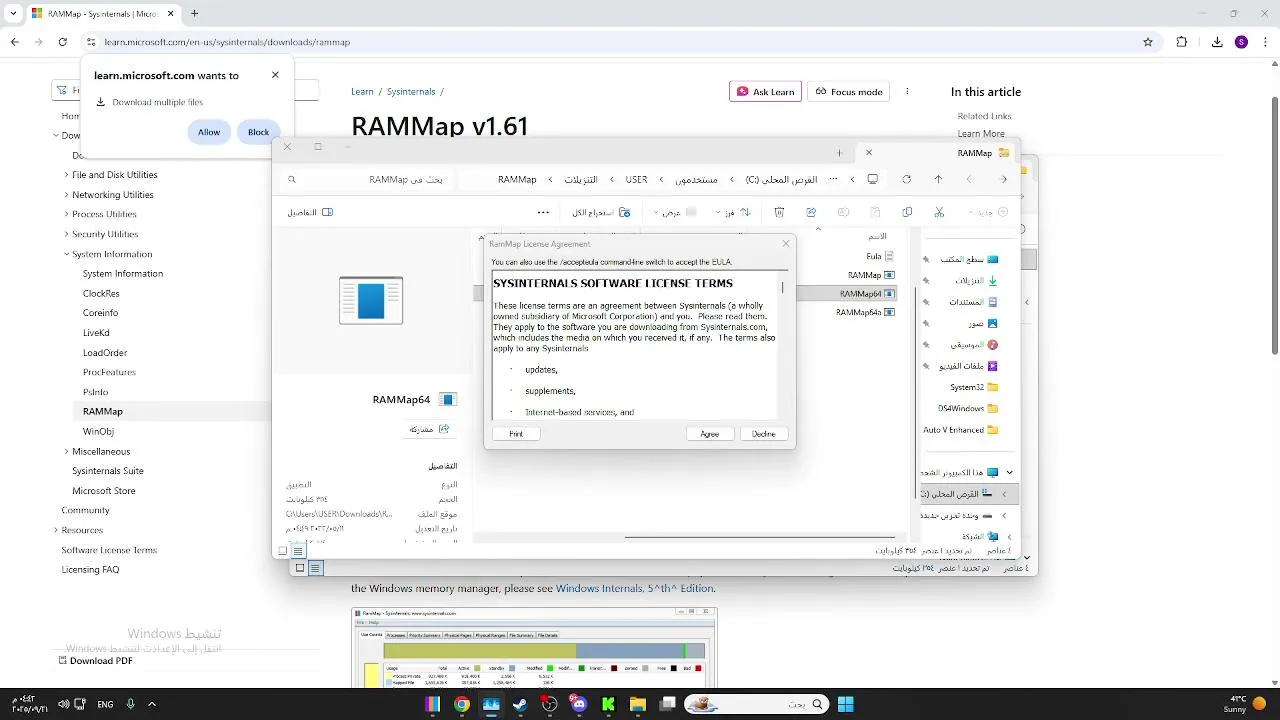Open Windows Internals book link
The width and height of the screenshot is (1280, 720).
pyautogui.click(x=635, y=588)
